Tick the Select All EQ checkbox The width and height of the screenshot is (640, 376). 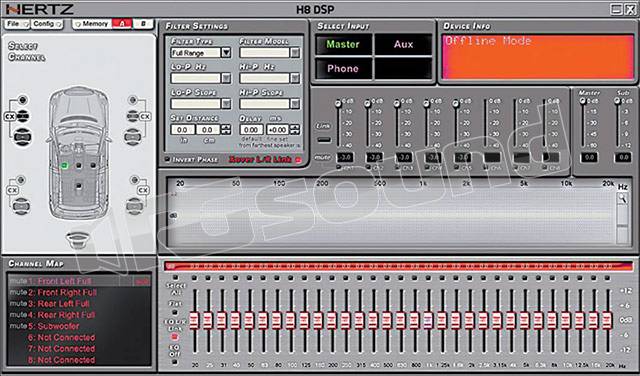pos(175,278)
